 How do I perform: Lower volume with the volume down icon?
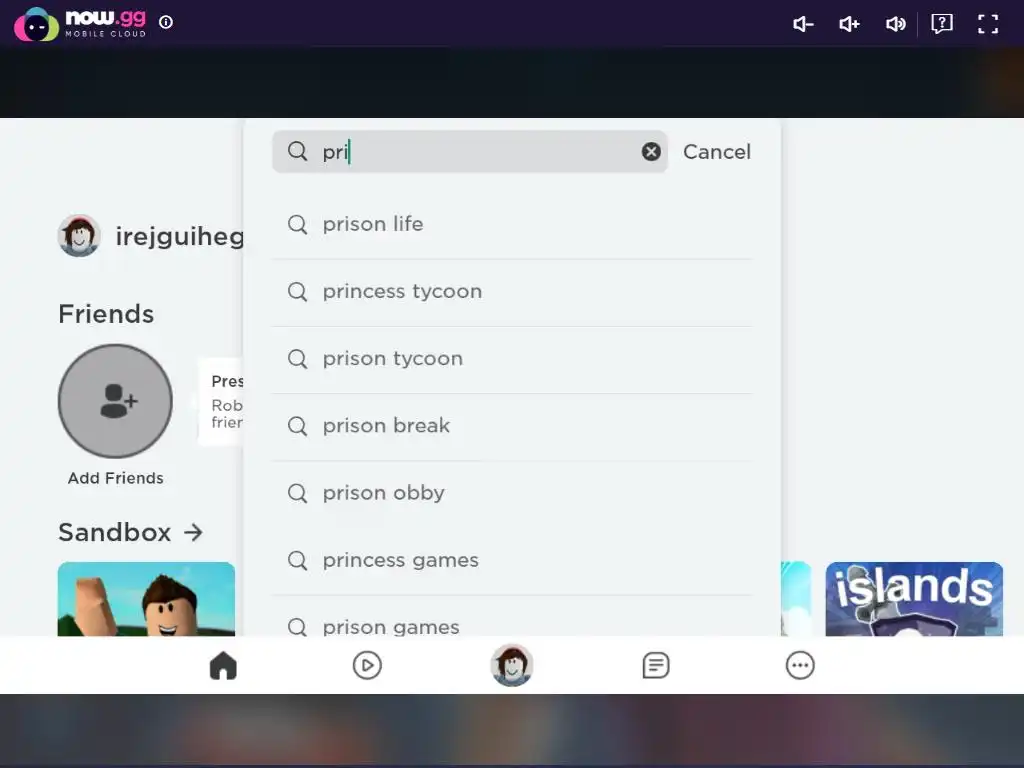pyautogui.click(x=803, y=24)
